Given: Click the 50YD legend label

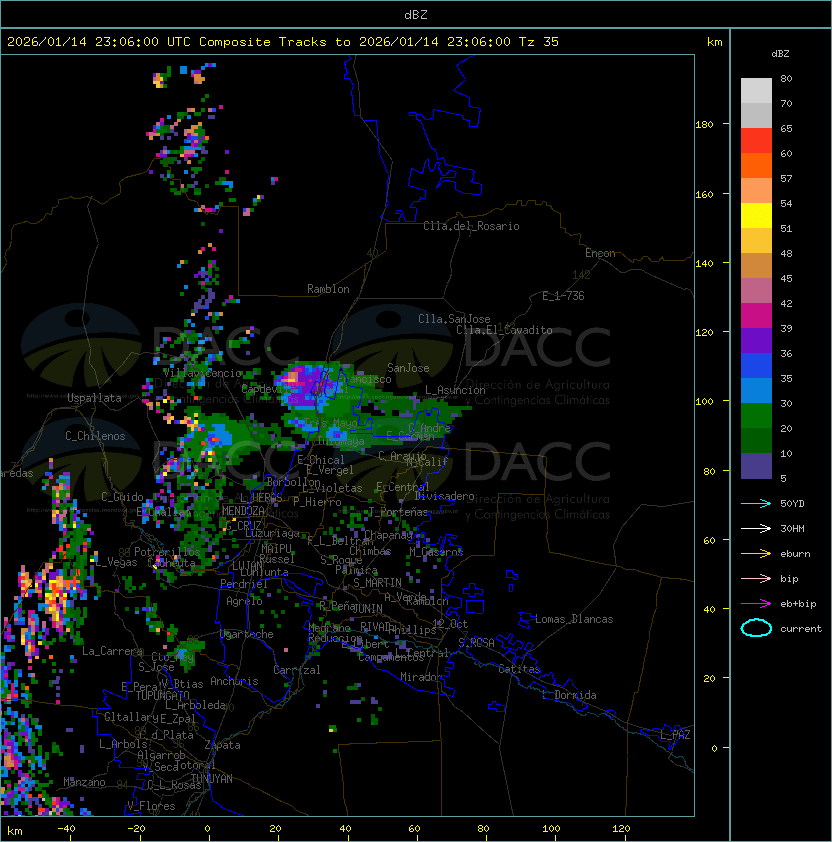Looking at the screenshot, I should [792, 503].
